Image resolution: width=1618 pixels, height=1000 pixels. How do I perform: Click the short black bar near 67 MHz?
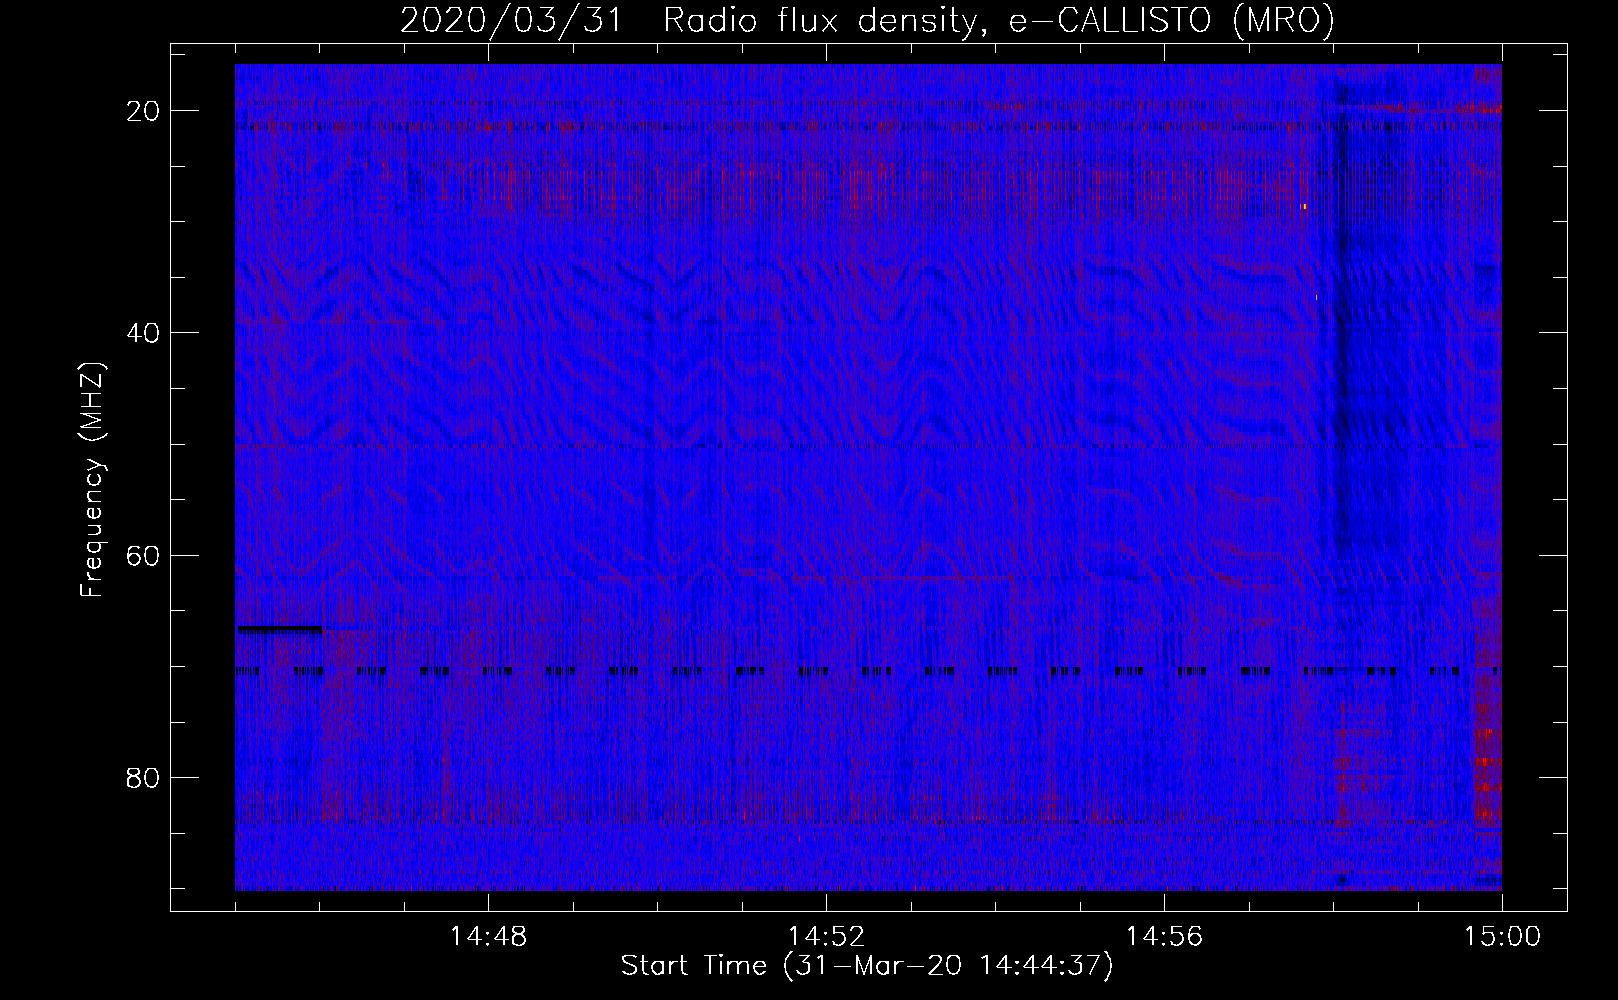280,629
